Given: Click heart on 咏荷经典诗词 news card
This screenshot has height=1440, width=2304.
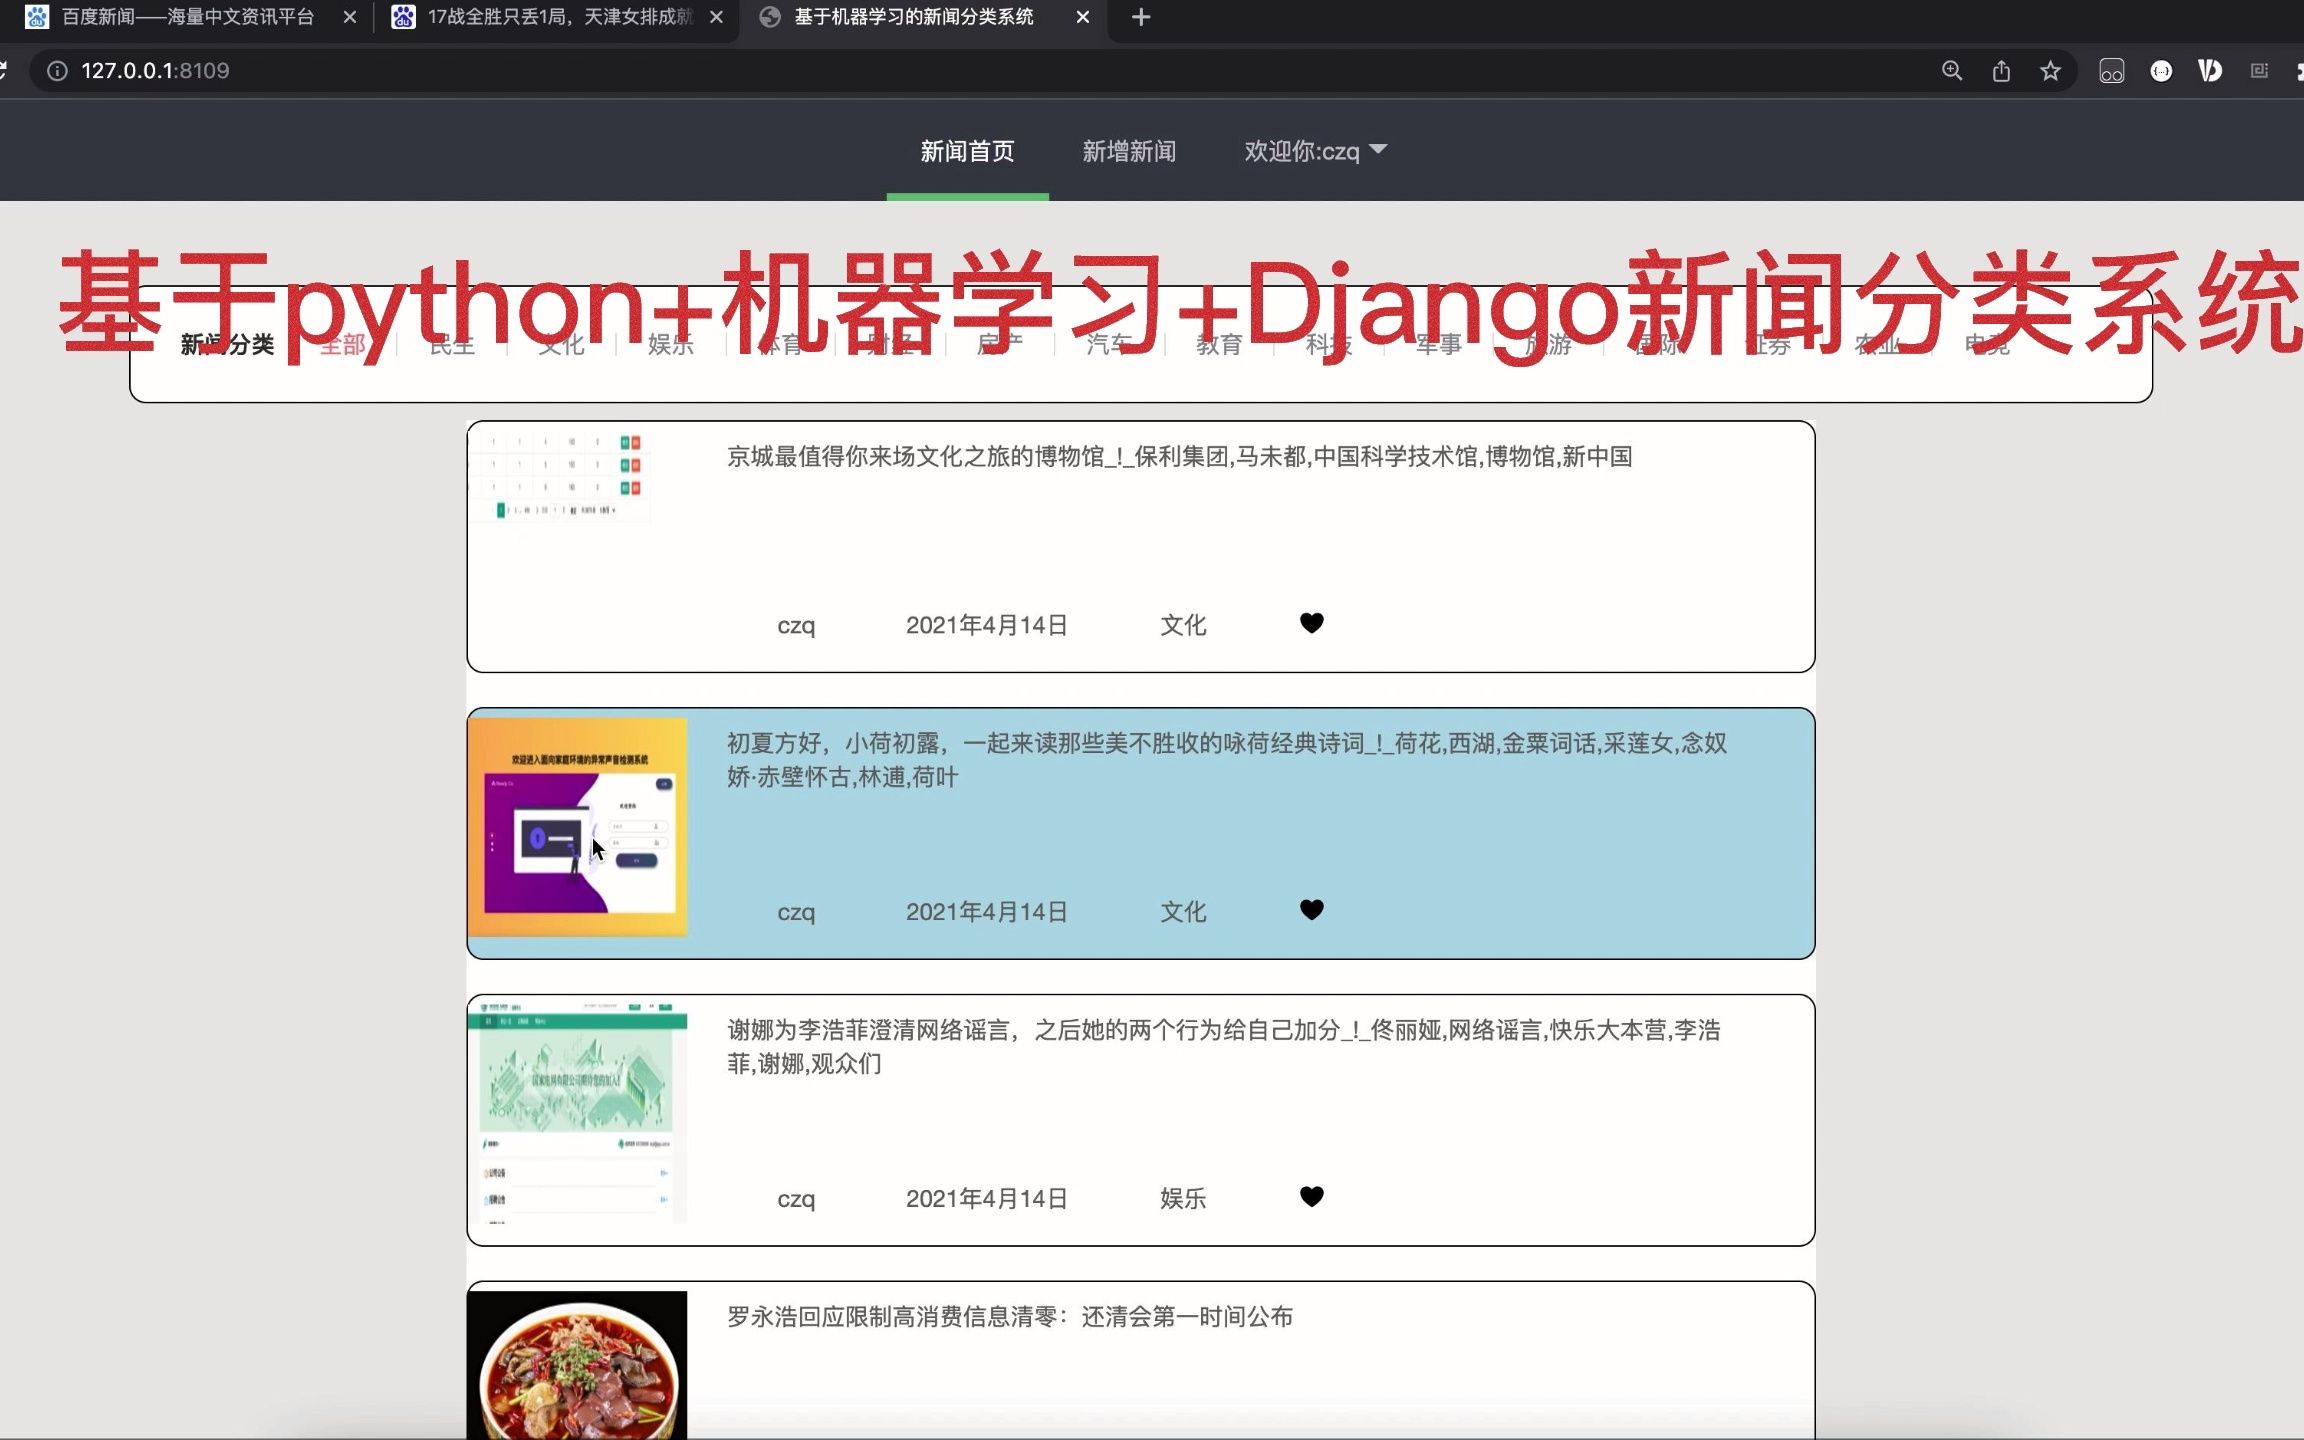Looking at the screenshot, I should point(1311,910).
